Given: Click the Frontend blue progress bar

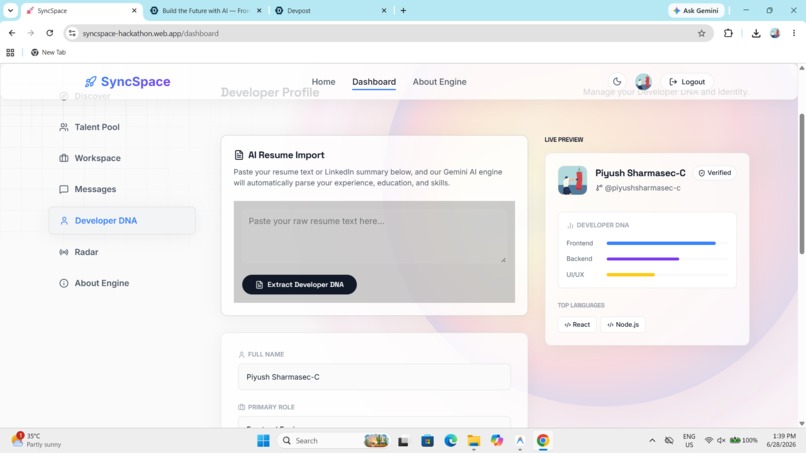Looking at the screenshot, I should 661,243.
